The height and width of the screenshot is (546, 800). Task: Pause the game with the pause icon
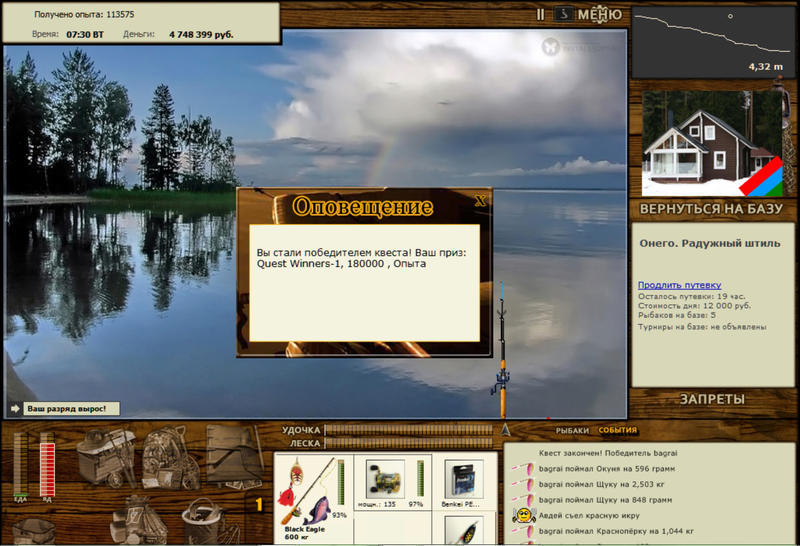click(540, 14)
